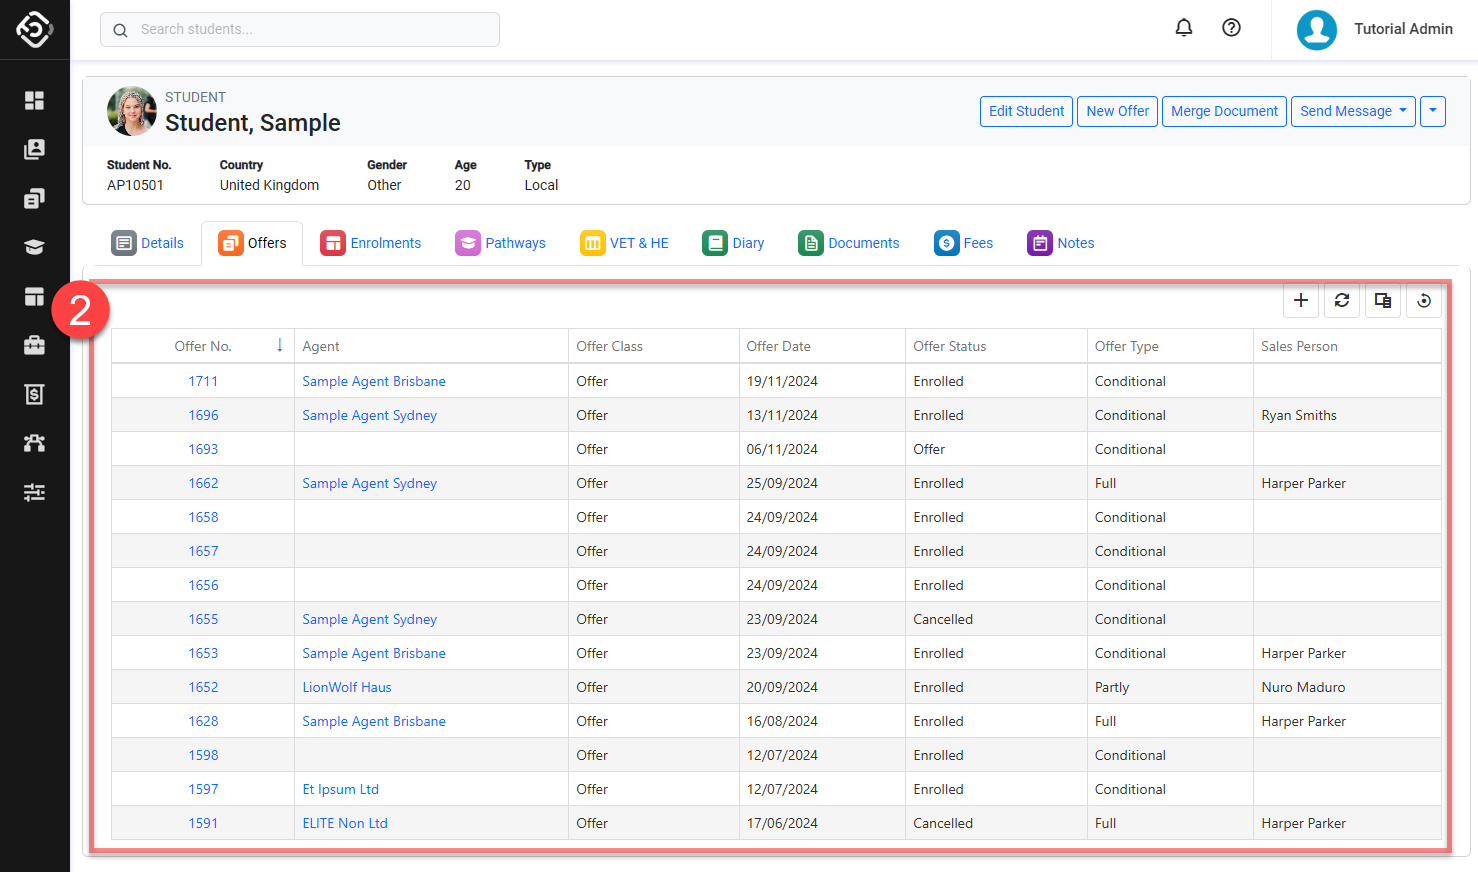Open offer number 1711 link
This screenshot has height=872, width=1478.
(x=203, y=381)
